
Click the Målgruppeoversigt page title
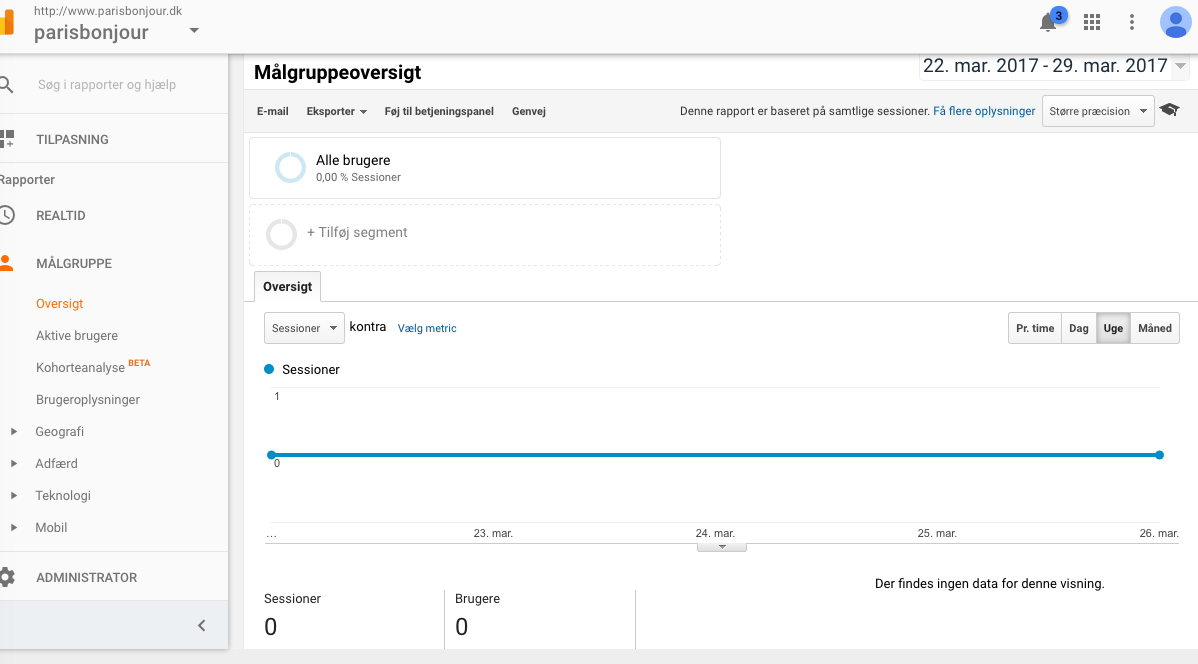click(338, 73)
